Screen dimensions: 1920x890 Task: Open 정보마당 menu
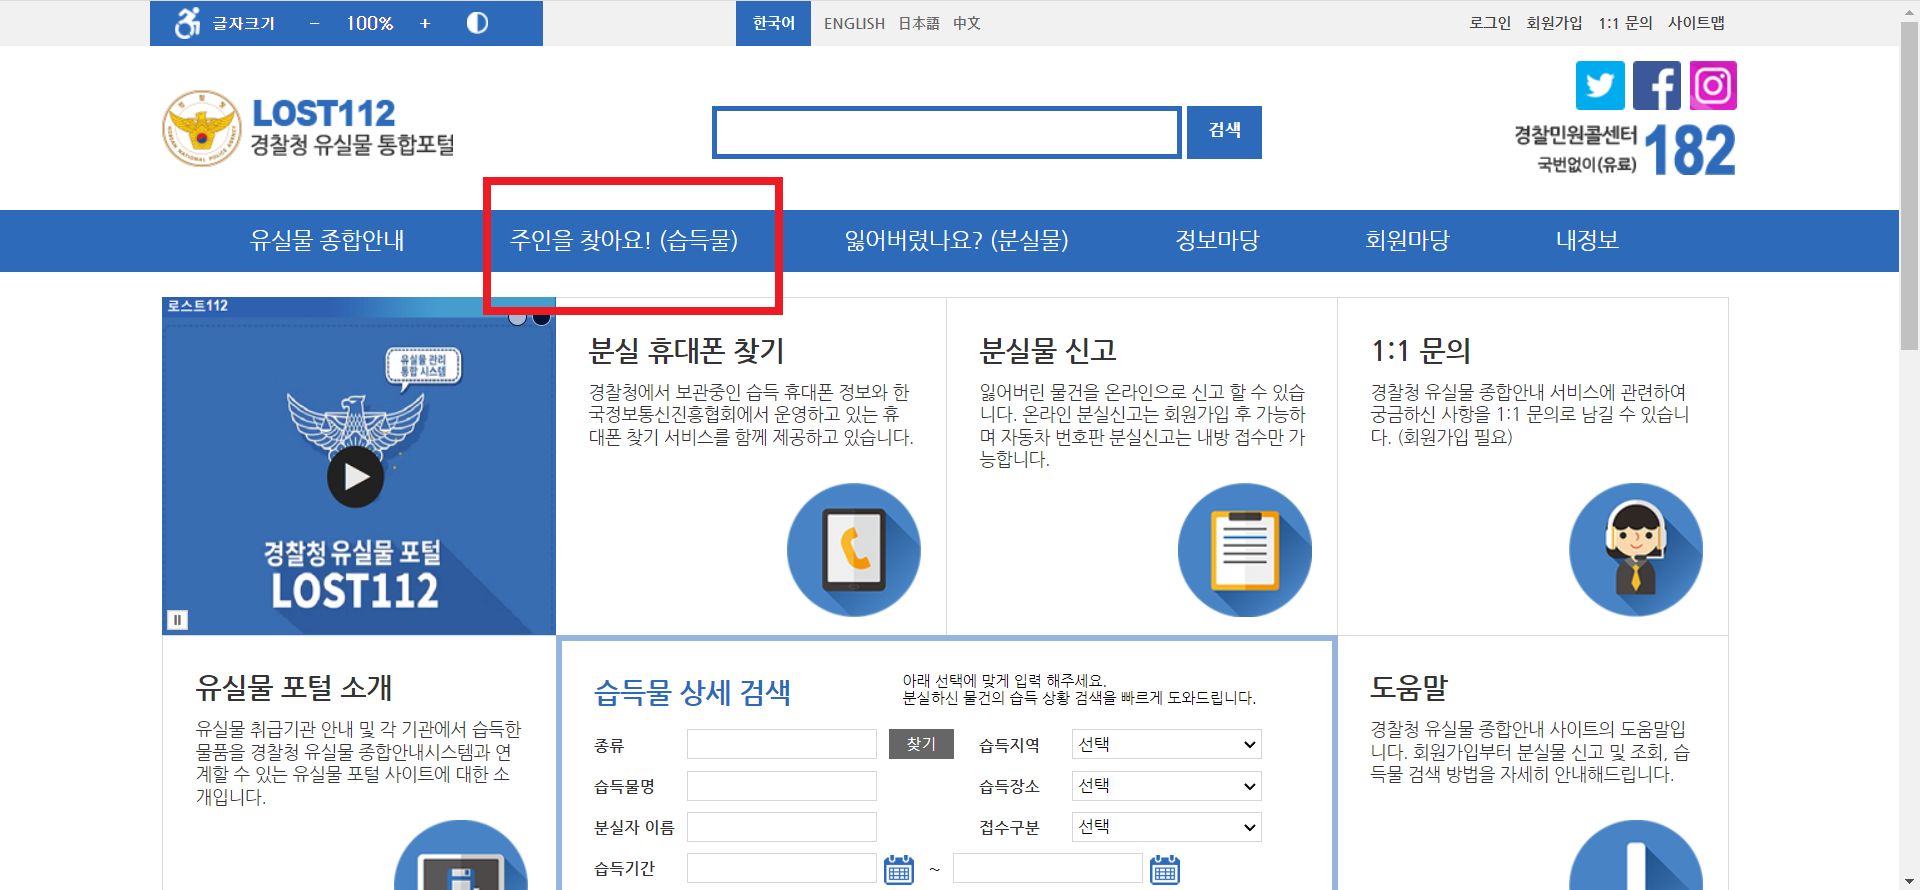[x=1217, y=240]
